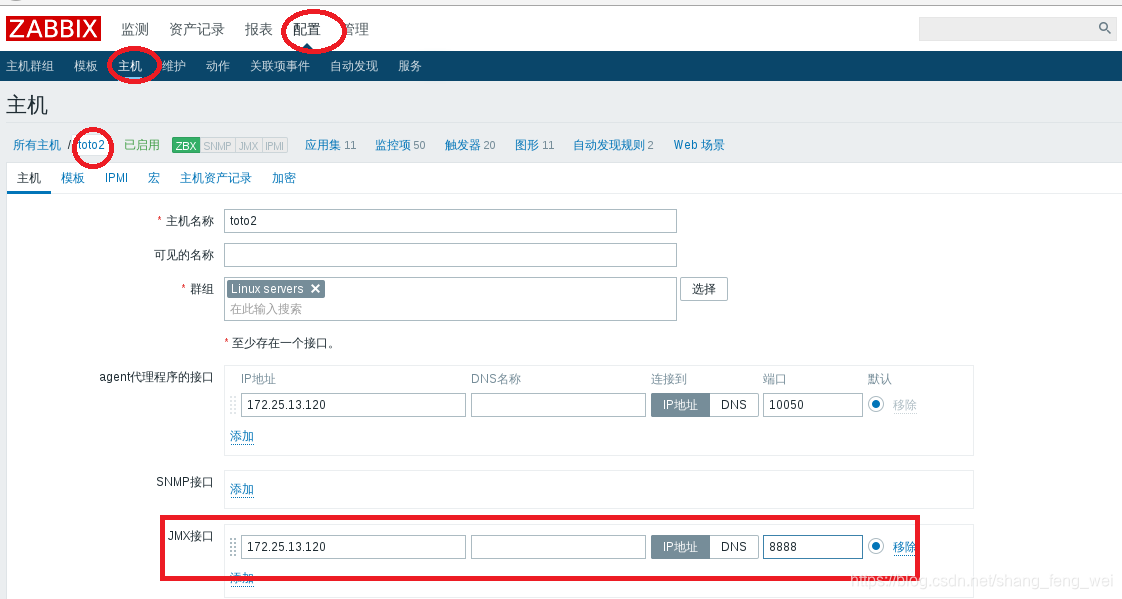
Task: Go to 关联项事件 submenu
Action: (x=280, y=66)
